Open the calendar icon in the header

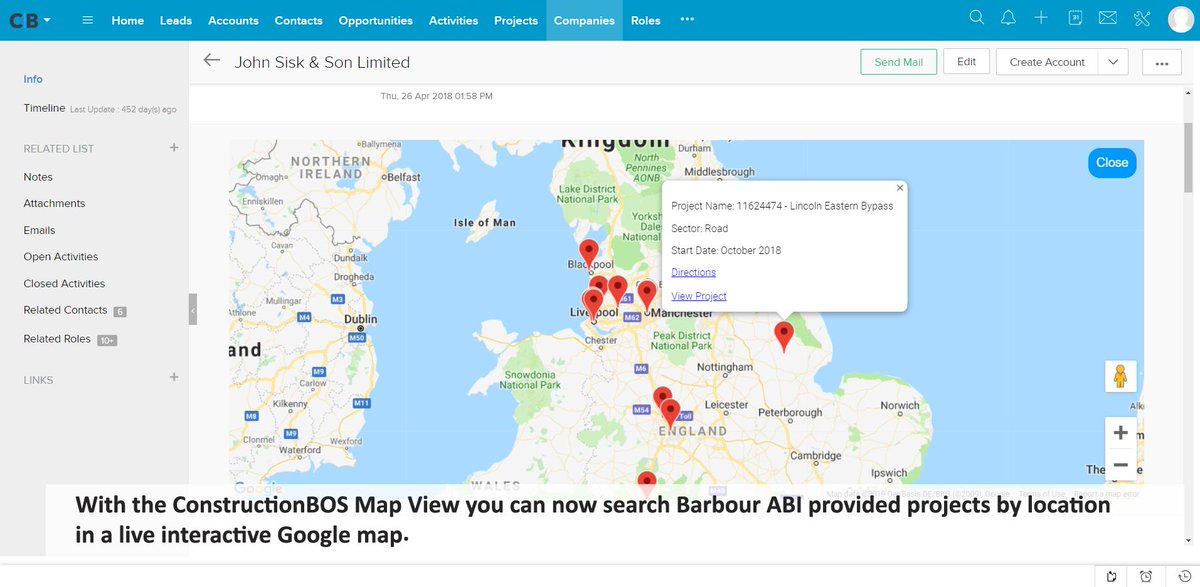1074,18
